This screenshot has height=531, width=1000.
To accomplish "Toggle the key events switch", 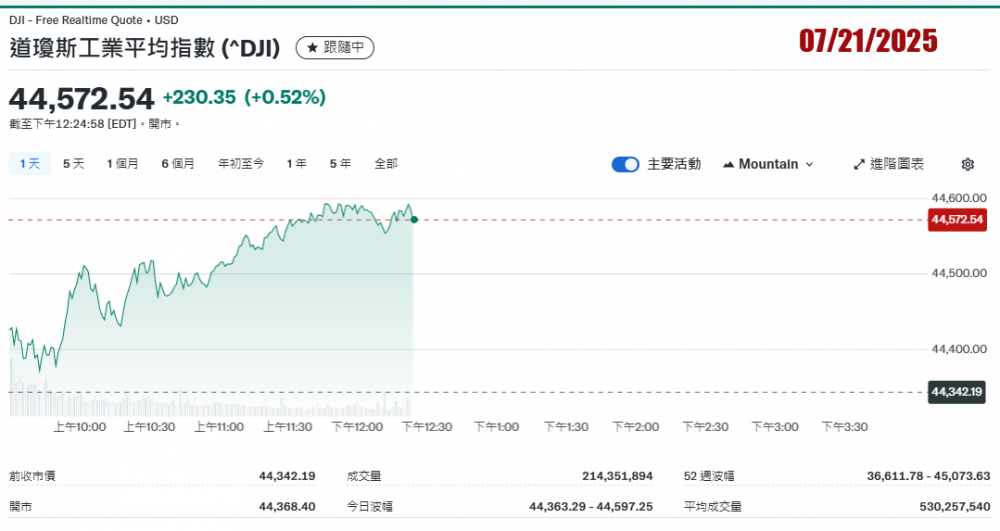I will tap(625, 164).
